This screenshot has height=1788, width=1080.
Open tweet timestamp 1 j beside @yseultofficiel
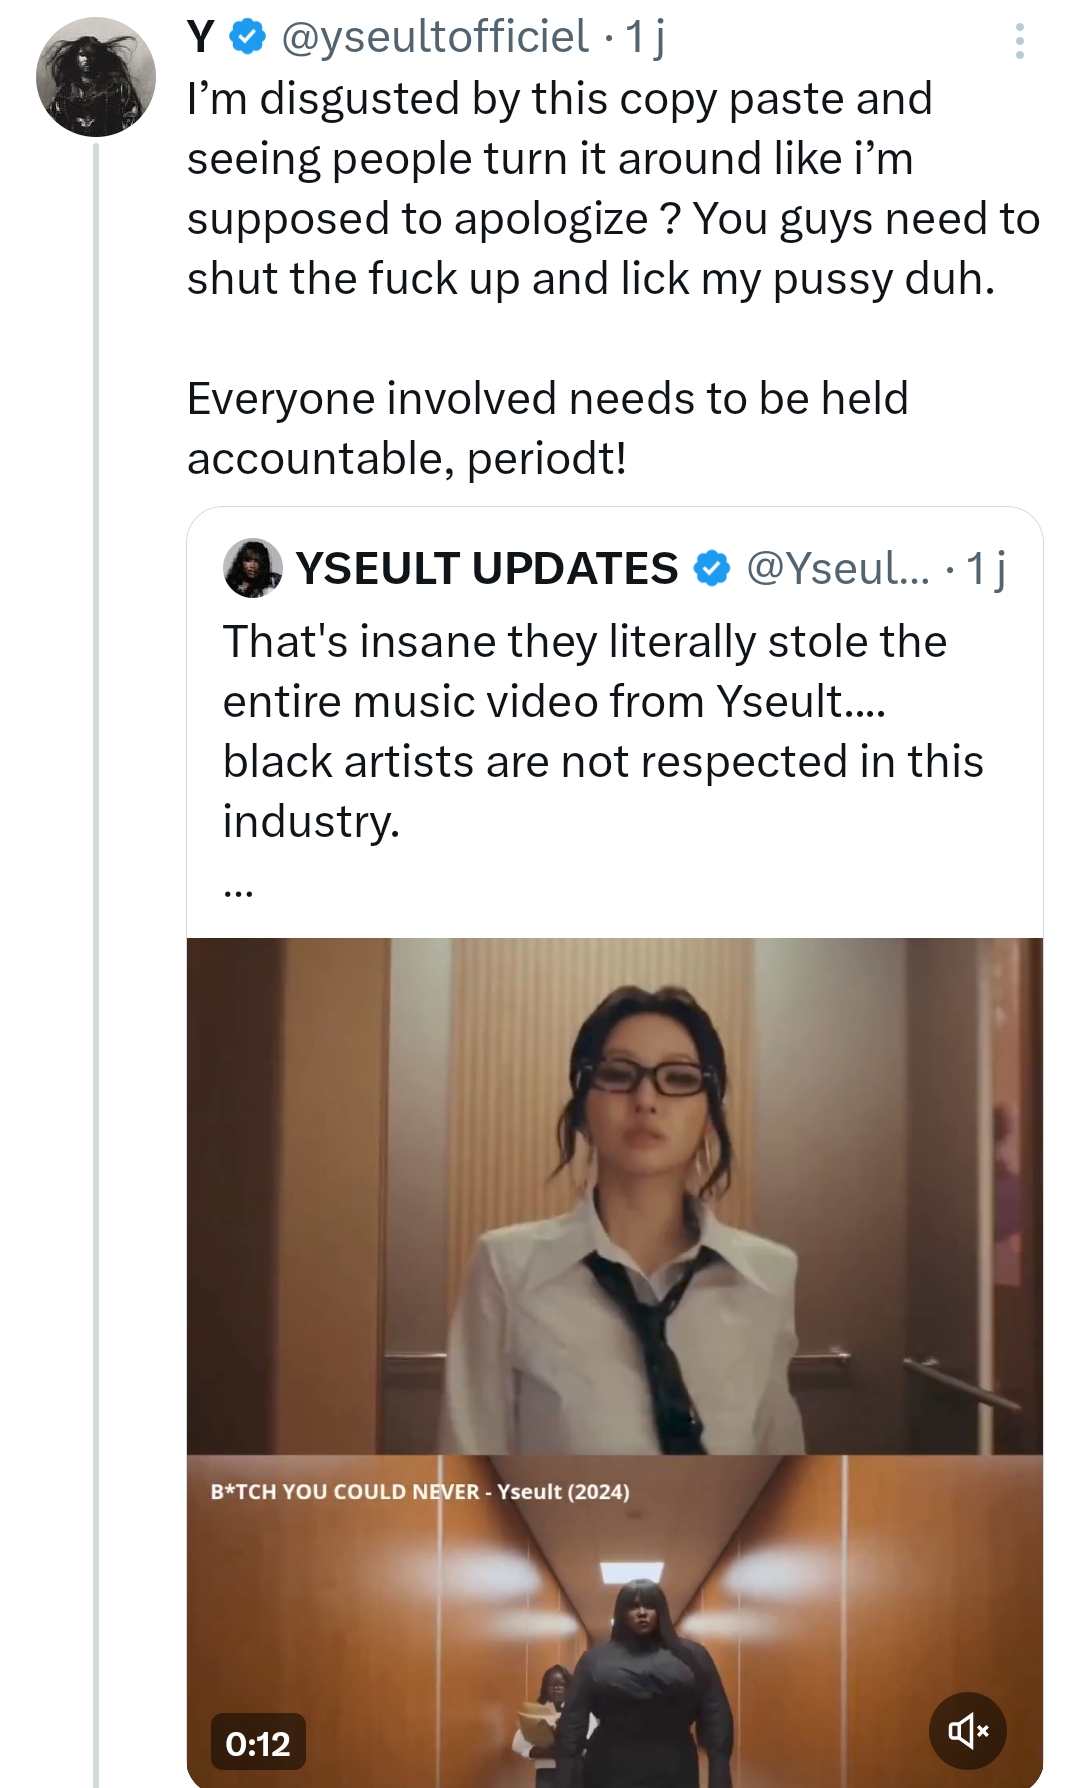[645, 38]
